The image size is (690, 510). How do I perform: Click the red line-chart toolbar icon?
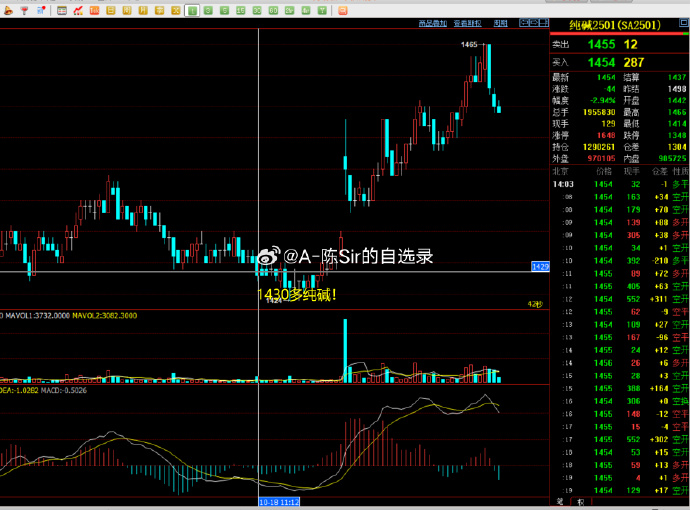coord(77,10)
